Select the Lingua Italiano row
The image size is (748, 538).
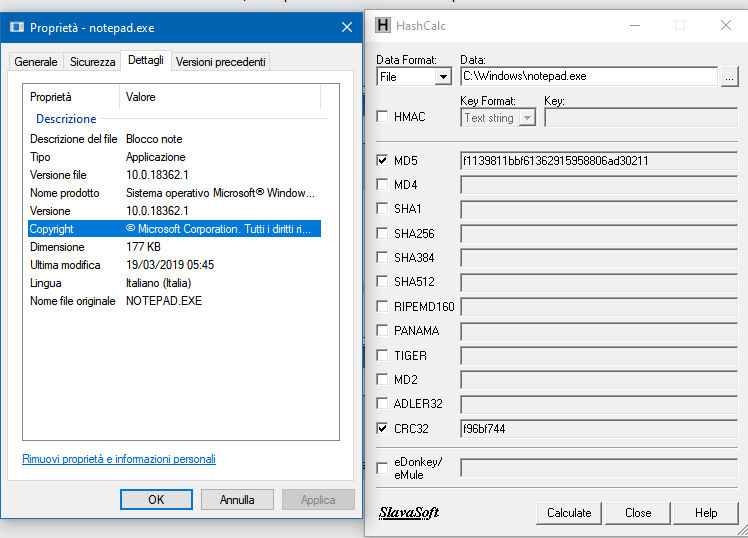174,283
